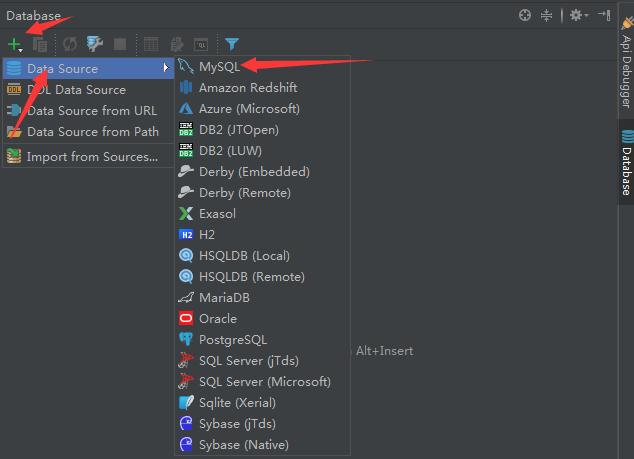Click the scroll-from-editor target icon
634x459 pixels.
pyautogui.click(x=525, y=15)
